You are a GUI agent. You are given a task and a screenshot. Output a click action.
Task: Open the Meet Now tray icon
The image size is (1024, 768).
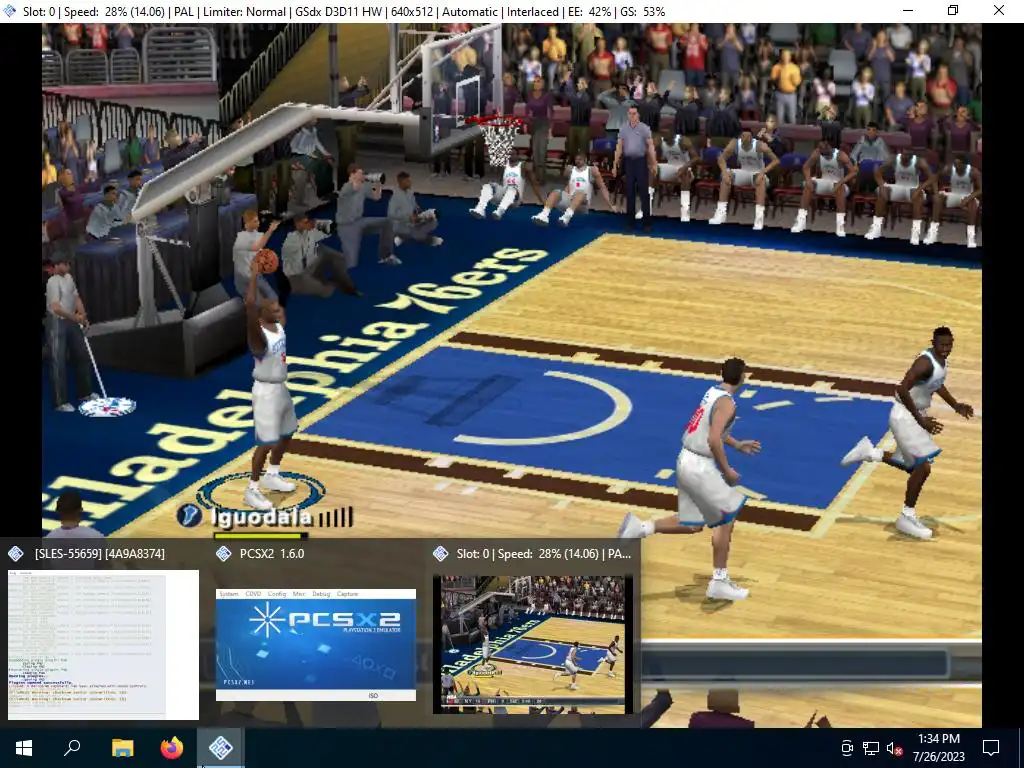846,748
